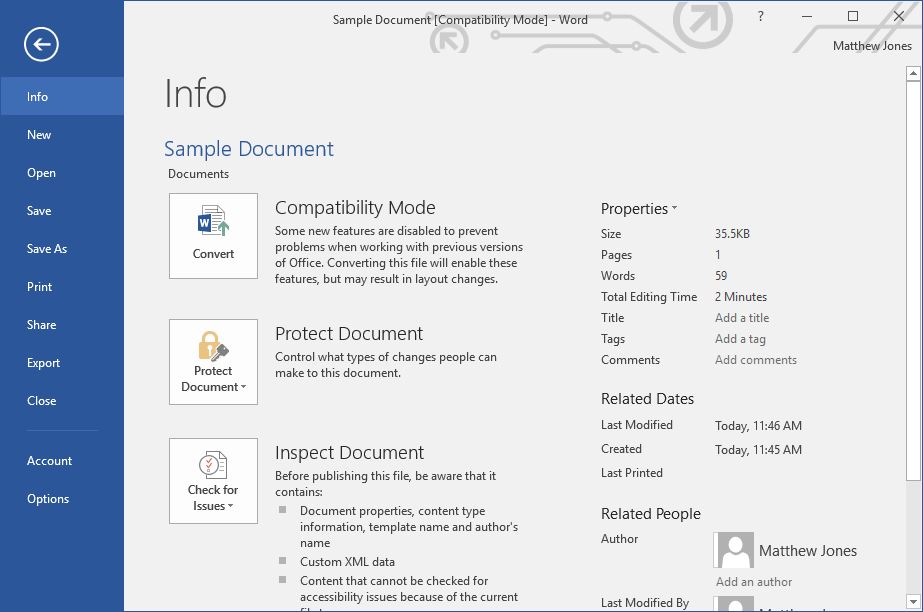Open Word Options

click(x=62, y=499)
